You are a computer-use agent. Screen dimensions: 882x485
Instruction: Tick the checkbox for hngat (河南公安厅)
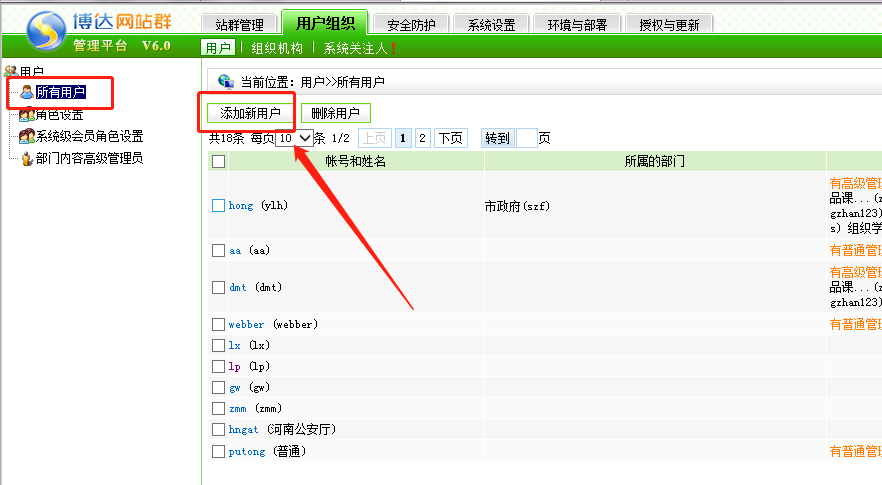click(219, 430)
